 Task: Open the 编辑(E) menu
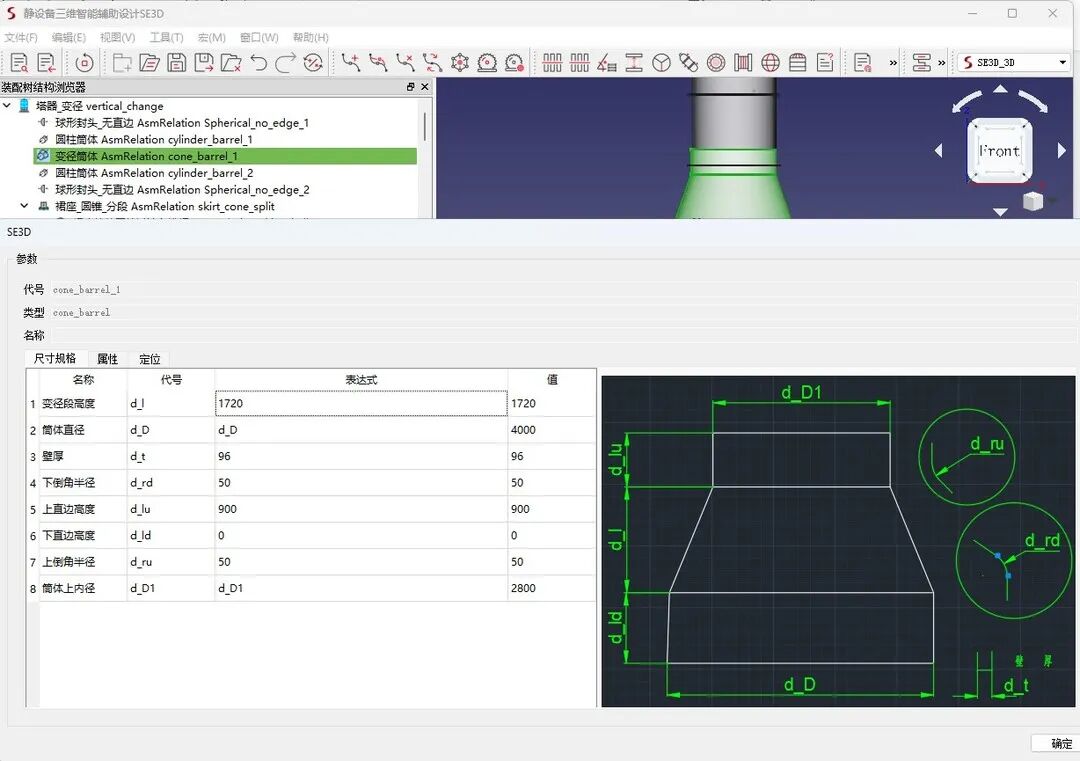69,37
